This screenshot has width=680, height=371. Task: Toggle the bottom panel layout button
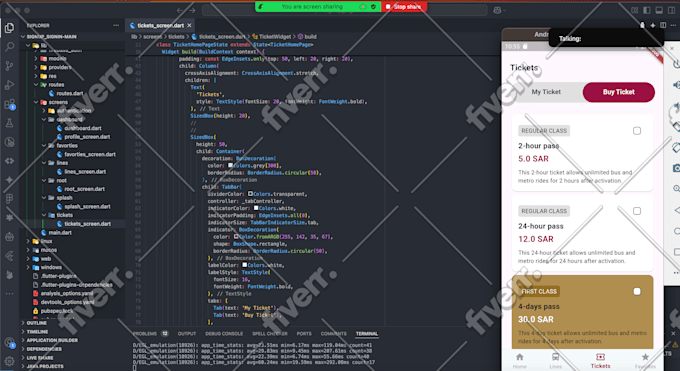tap(659, 10)
